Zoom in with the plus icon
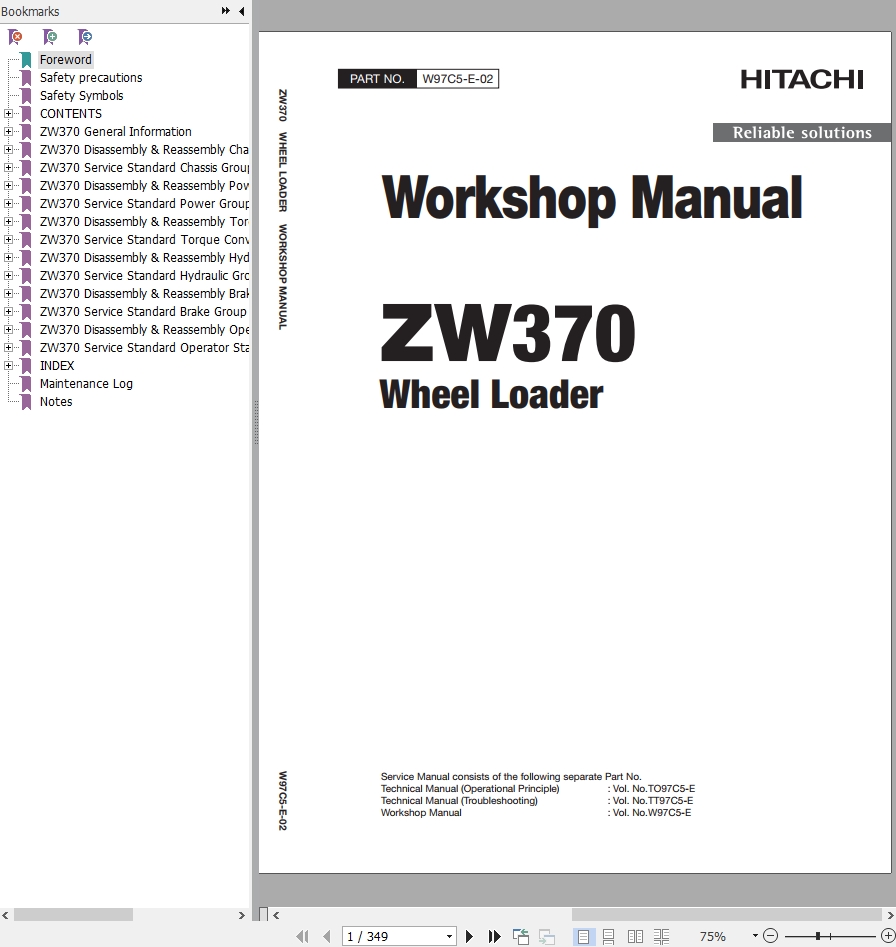Screen dimensions: 896x947 click(x=888, y=936)
